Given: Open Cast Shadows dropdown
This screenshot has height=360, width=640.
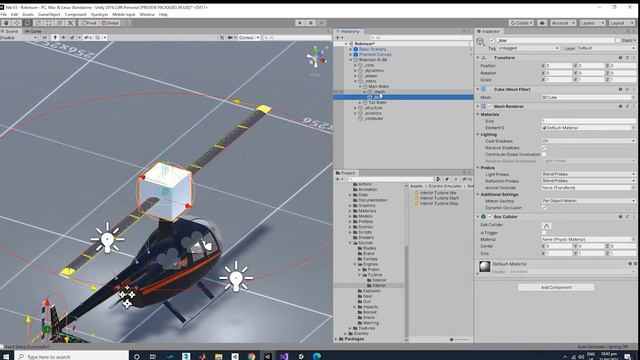Looking at the screenshot, I should (589, 141).
